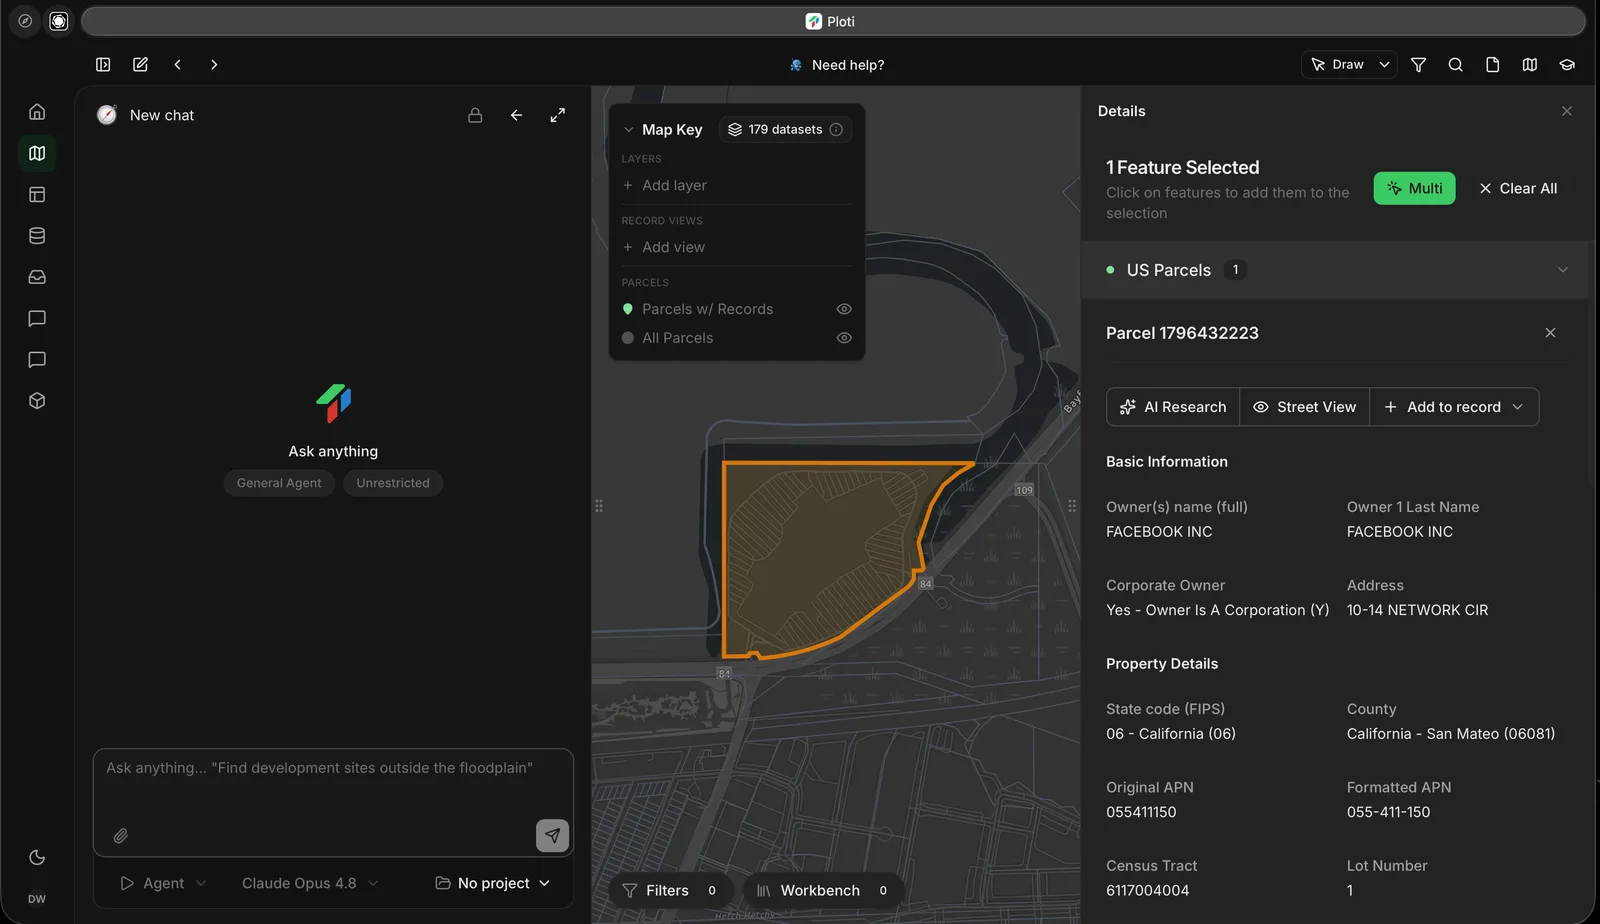This screenshot has width=1600, height=924.
Task: Click Add layer in Map Key
Action: (x=665, y=186)
